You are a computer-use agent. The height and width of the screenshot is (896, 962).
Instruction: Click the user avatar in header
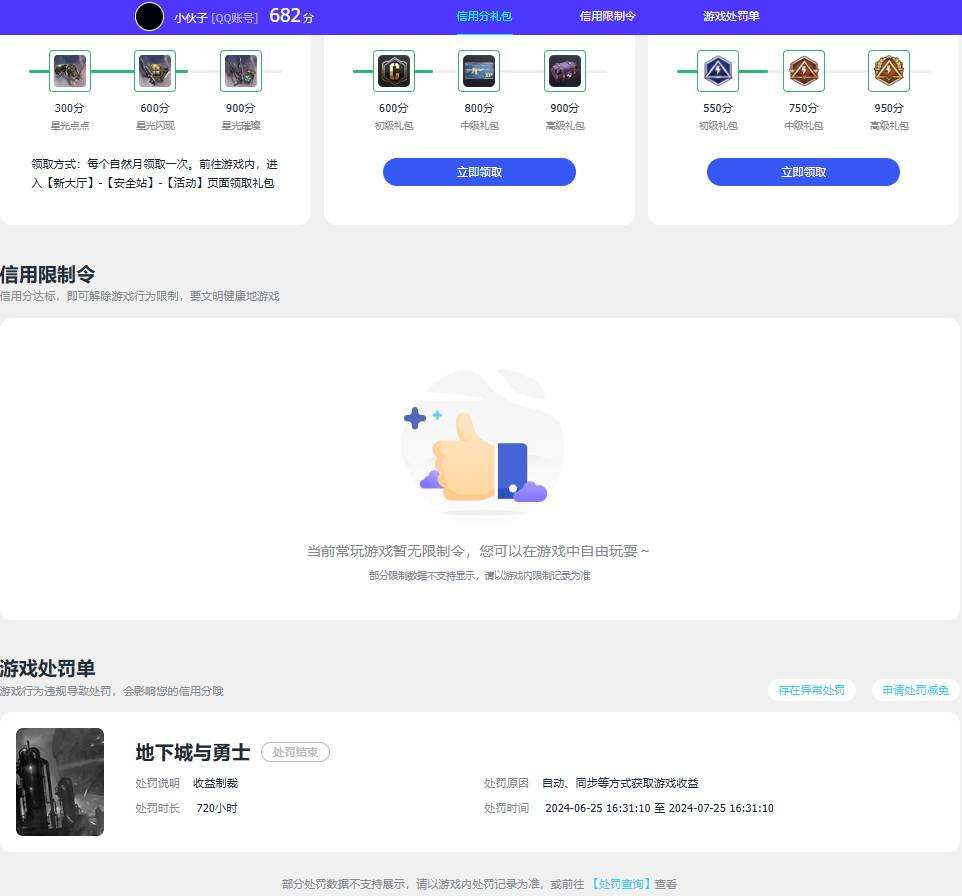click(x=149, y=17)
